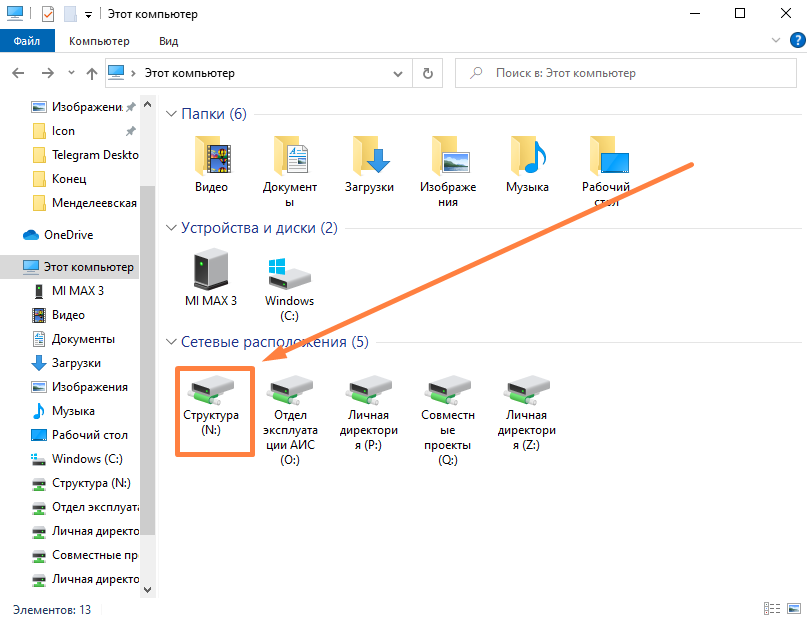The image size is (807, 621).
Task: Open the Файл menu
Action: tap(26, 41)
